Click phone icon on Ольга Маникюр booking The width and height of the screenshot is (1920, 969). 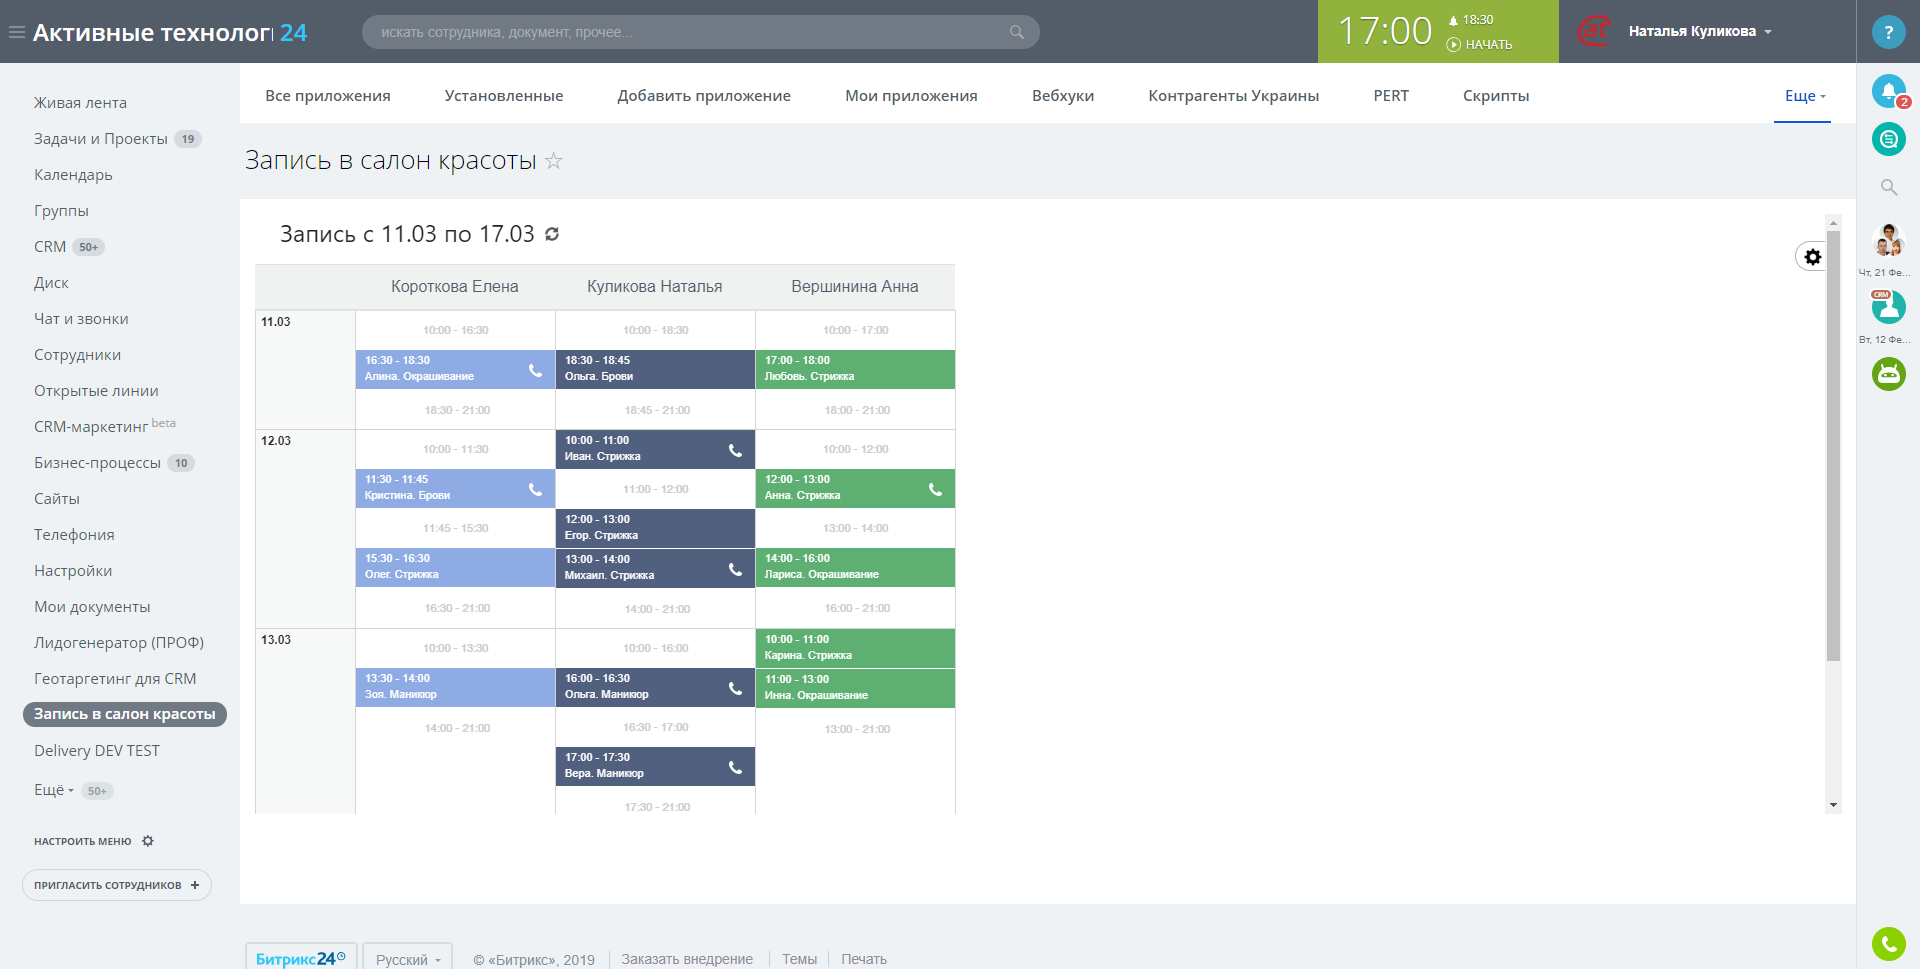[x=735, y=688]
